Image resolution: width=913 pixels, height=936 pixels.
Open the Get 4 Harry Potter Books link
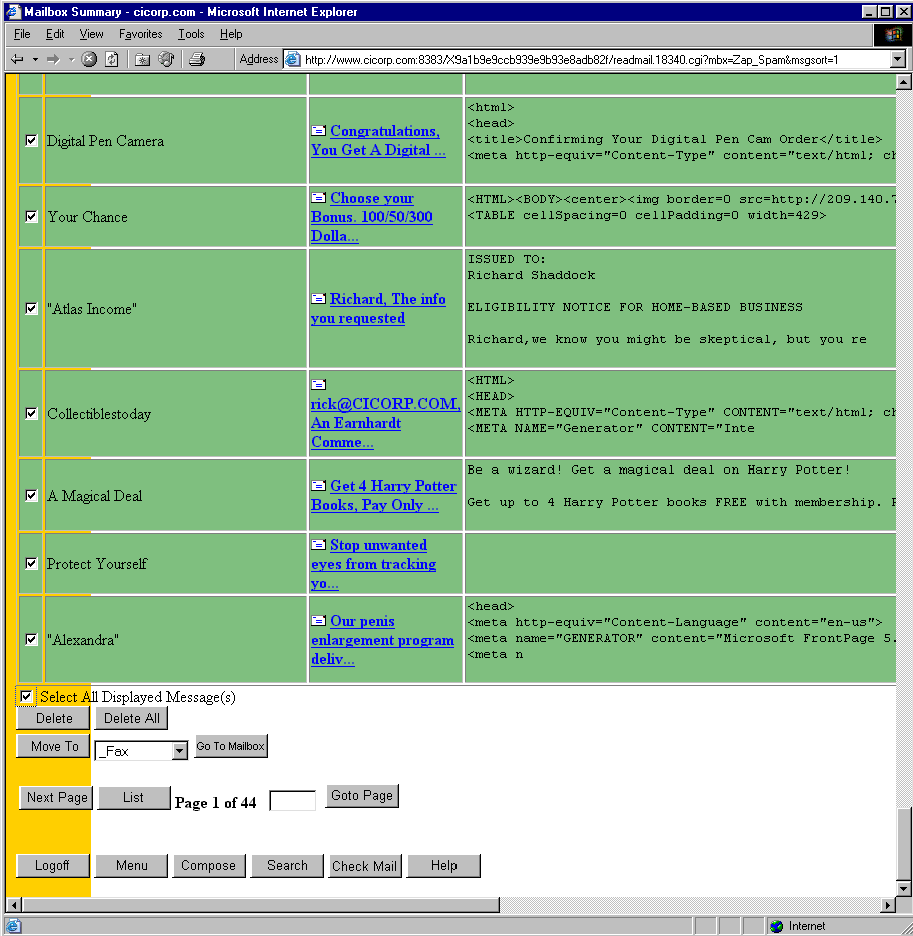click(x=384, y=495)
